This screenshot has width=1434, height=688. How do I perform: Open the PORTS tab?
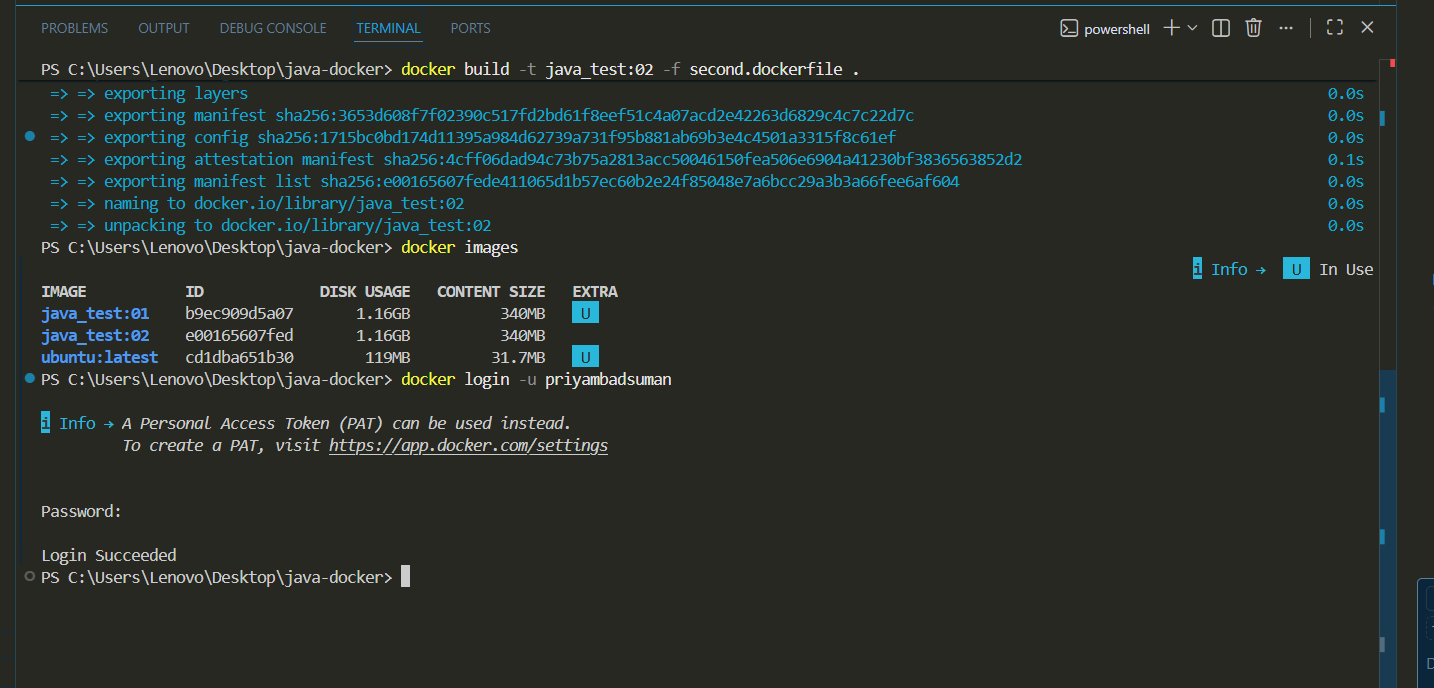(x=470, y=27)
